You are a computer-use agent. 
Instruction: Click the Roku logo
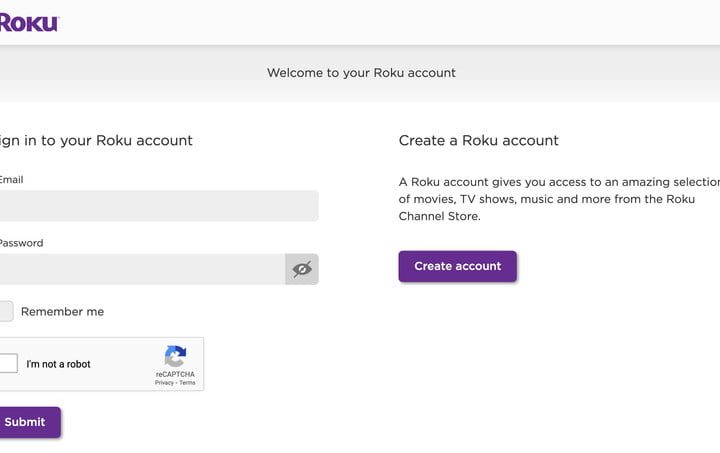coord(29,22)
